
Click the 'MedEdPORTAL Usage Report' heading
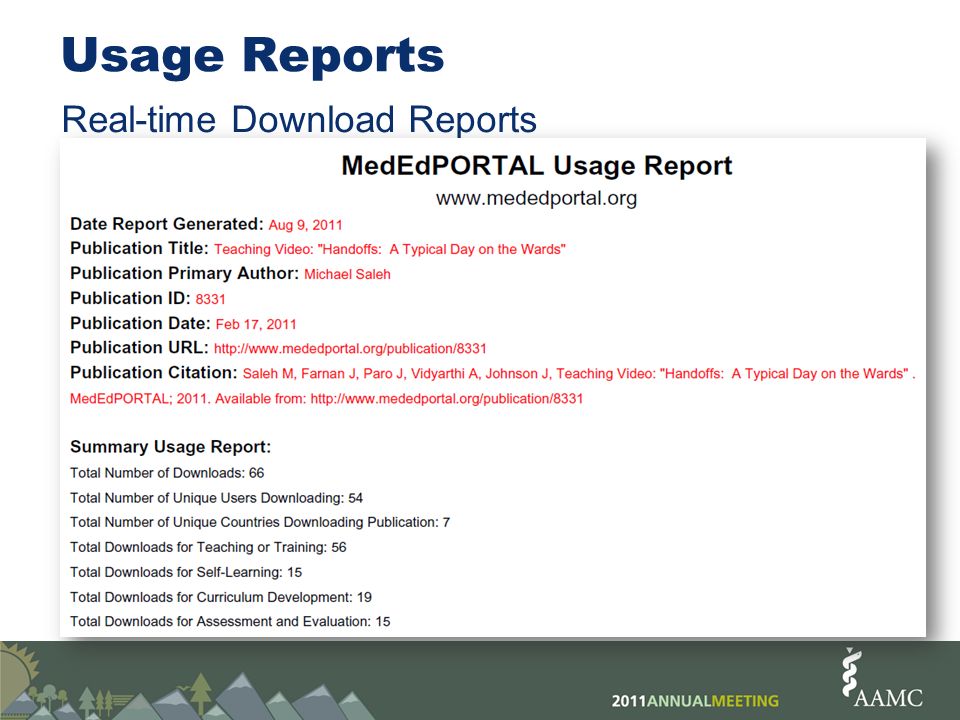[x=536, y=165]
